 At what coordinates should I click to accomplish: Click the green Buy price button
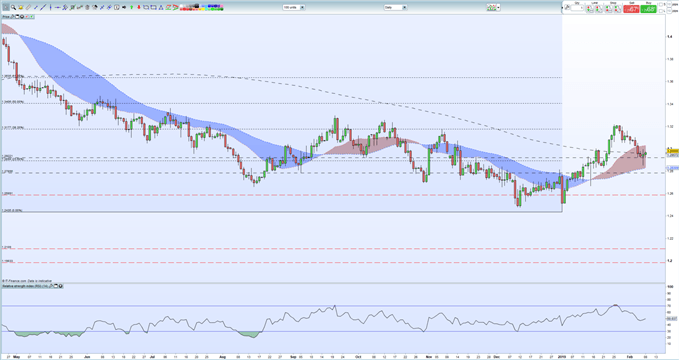pos(649,9)
